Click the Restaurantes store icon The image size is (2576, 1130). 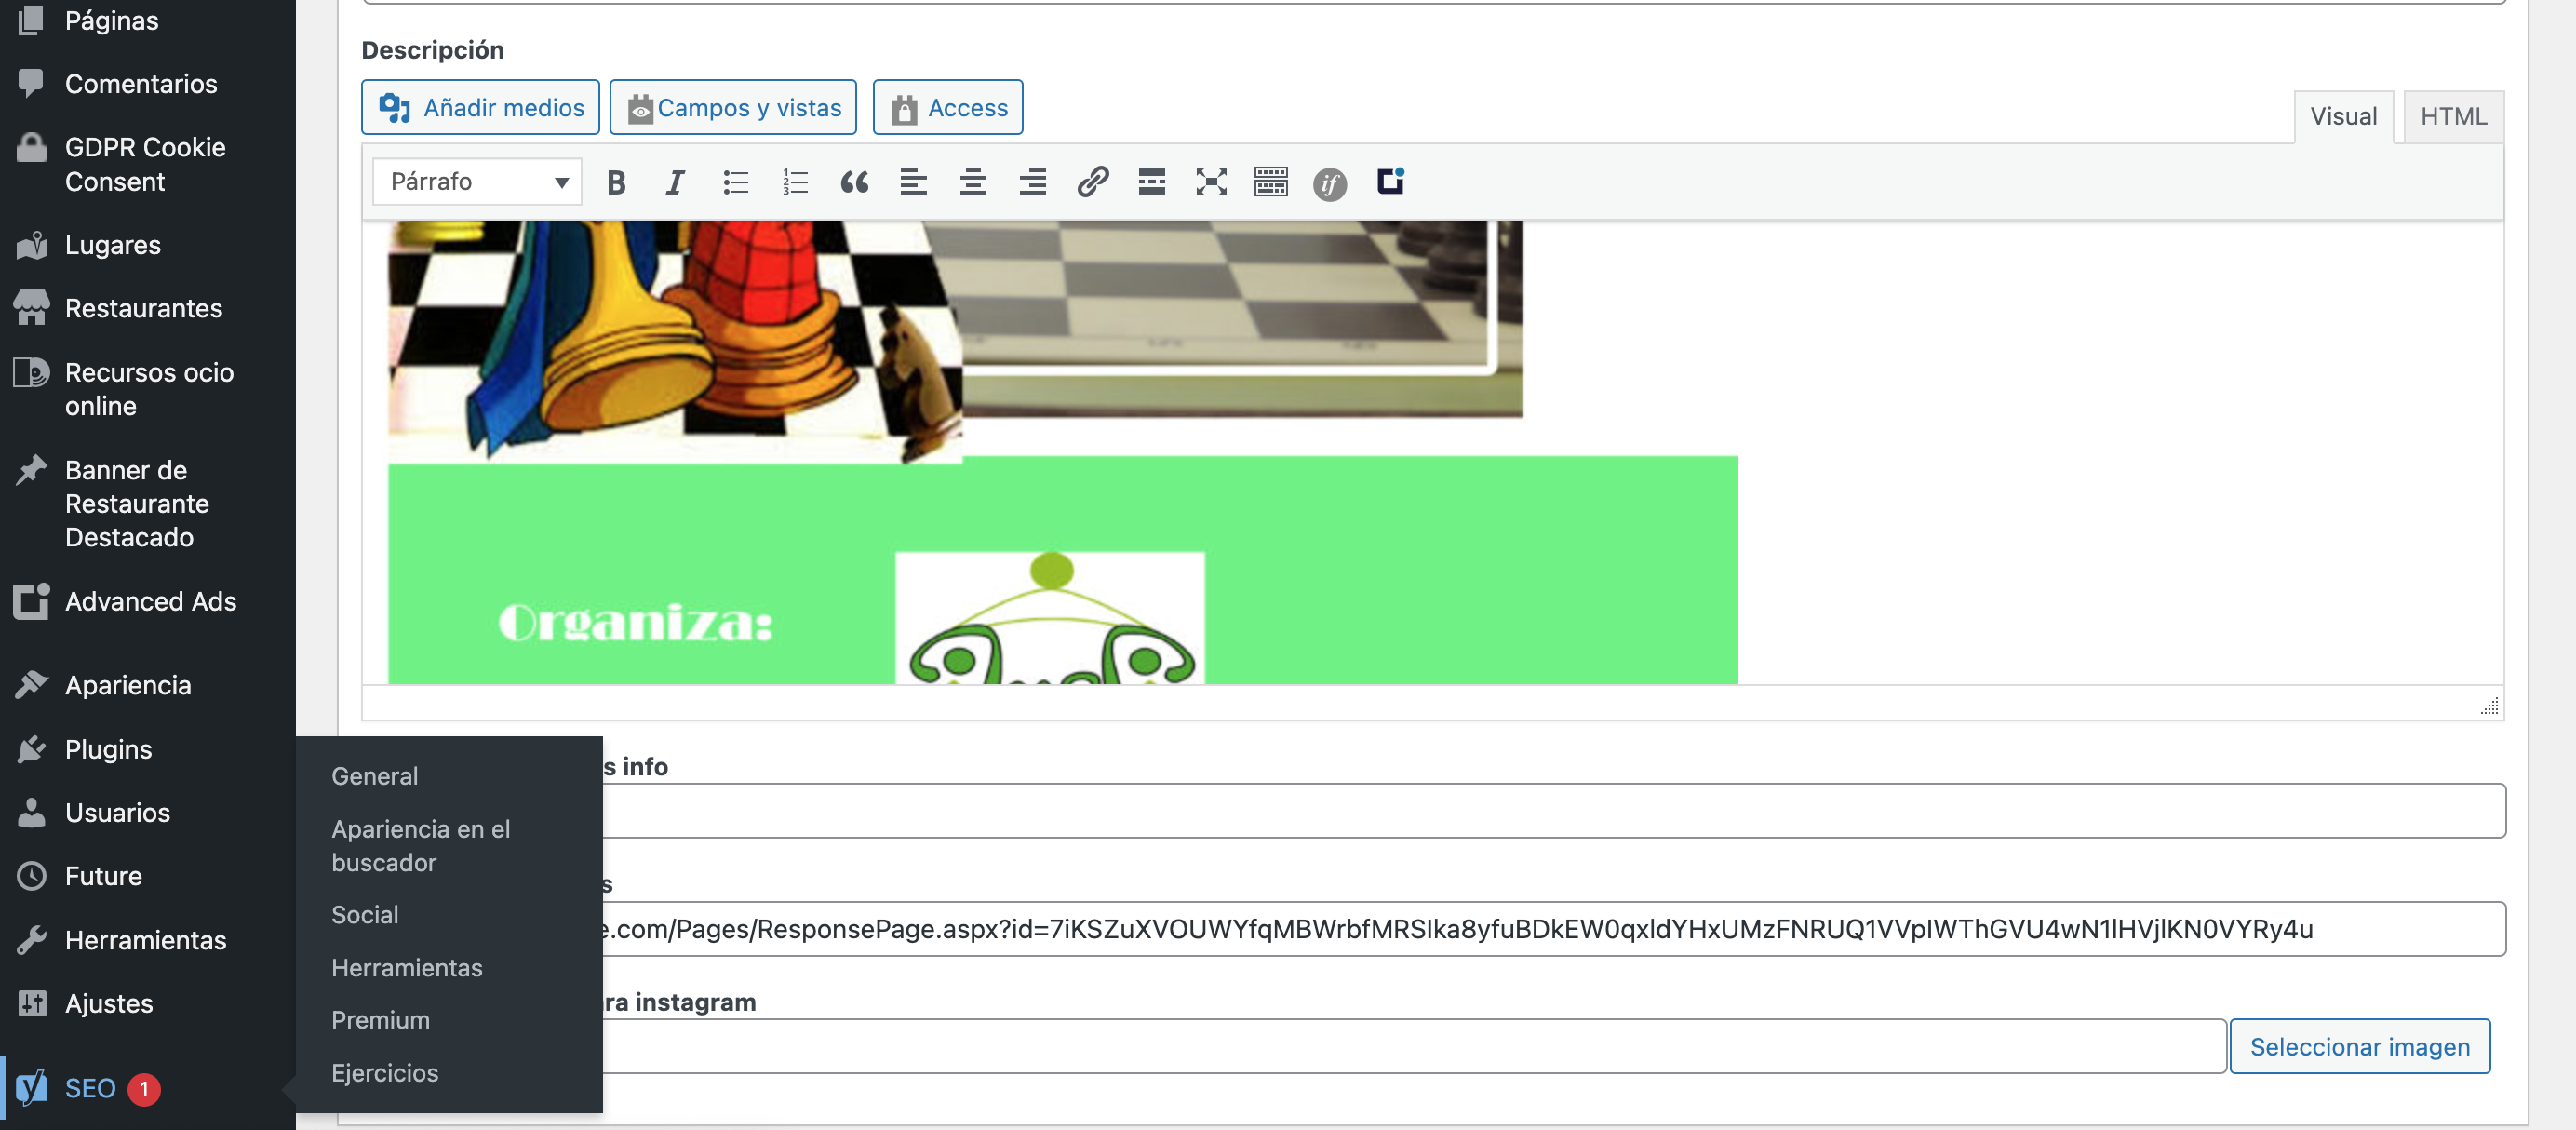pos(31,308)
